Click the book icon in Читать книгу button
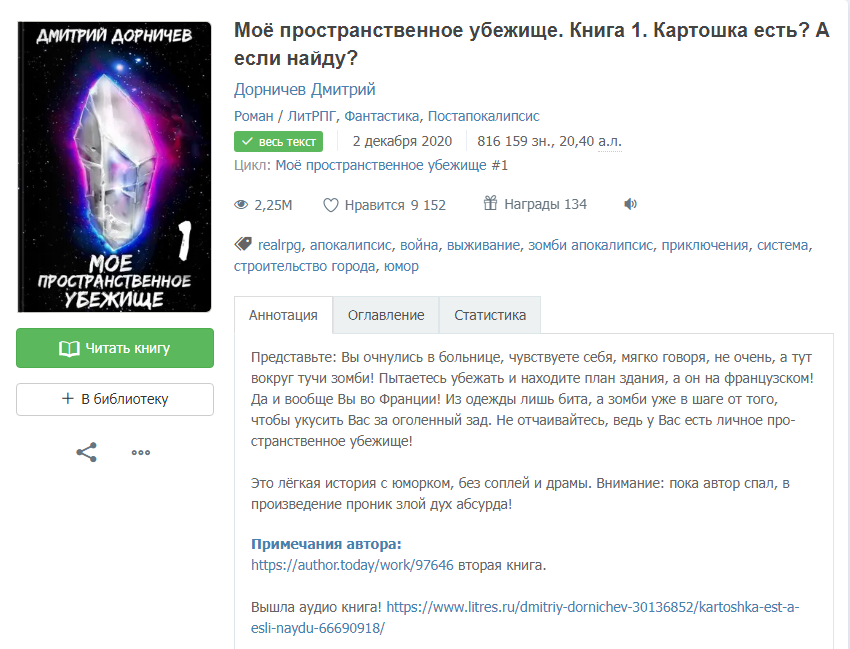Image resolution: width=850 pixels, height=649 pixels. pos(69,349)
